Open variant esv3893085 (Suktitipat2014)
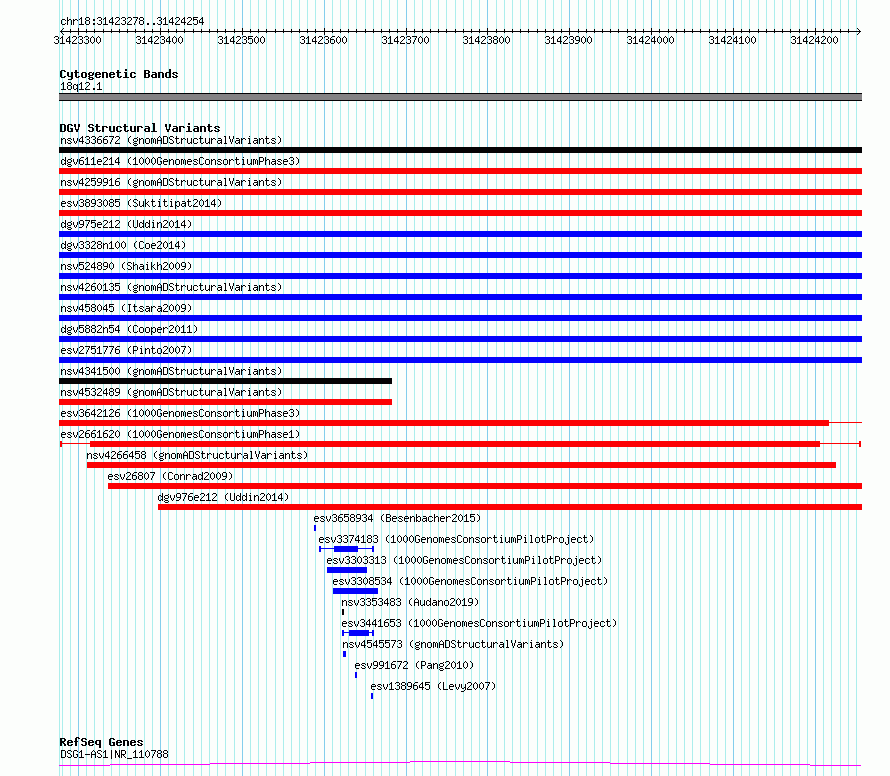The height and width of the screenshot is (776, 890). [x=141, y=203]
